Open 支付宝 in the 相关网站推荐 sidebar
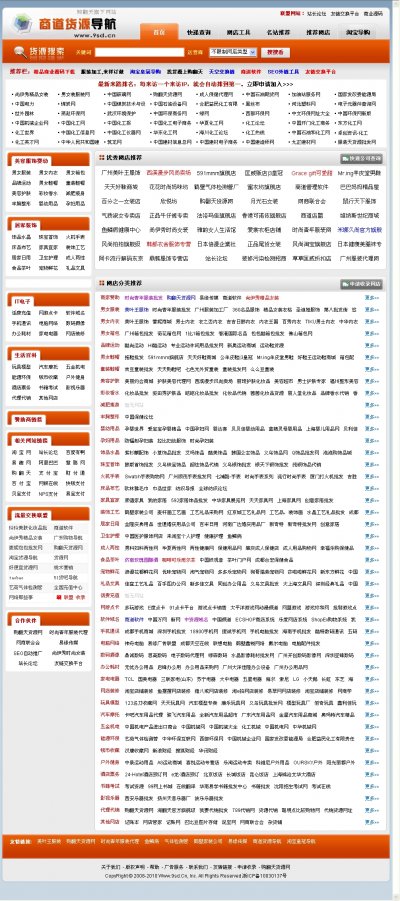 point(48,473)
